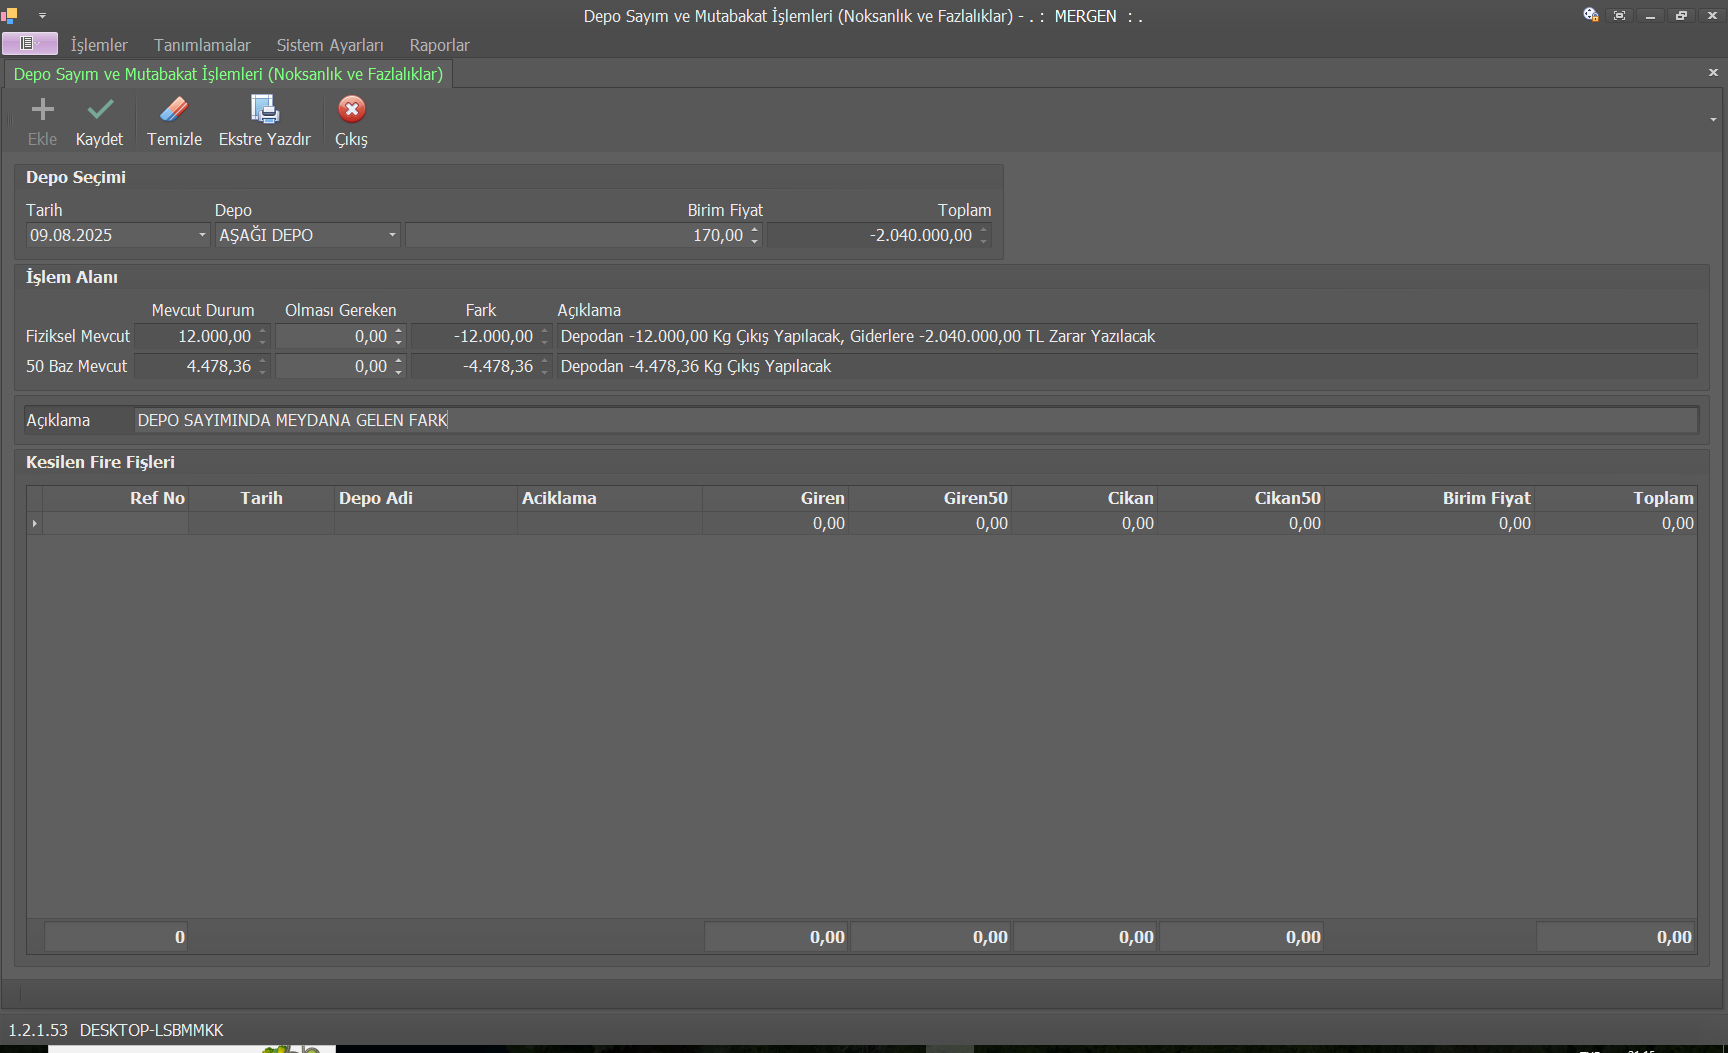The height and width of the screenshot is (1053, 1728).
Task: Click the Birim Fiyat stepper arrows
Action: pos(755,235)
